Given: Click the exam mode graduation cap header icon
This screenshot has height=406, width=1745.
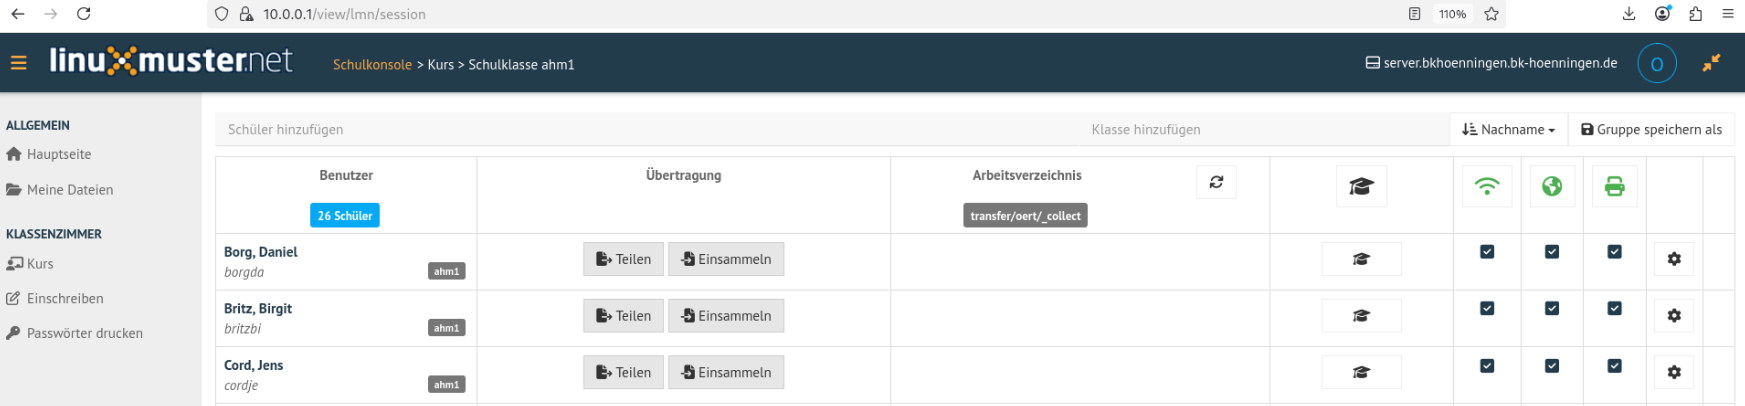Looking at the screenshot, I should pos(1361,186).
